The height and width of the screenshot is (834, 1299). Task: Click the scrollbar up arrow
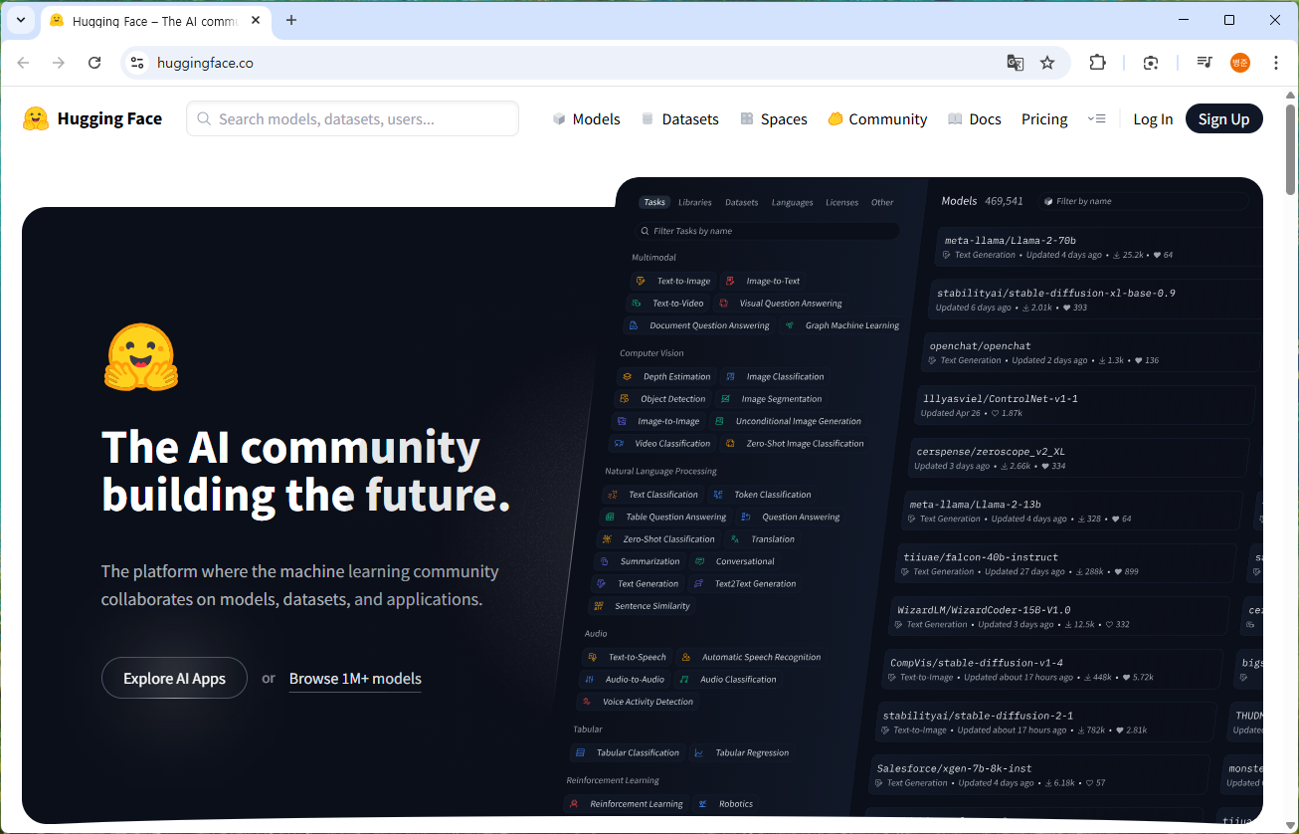coord(1290,93)
